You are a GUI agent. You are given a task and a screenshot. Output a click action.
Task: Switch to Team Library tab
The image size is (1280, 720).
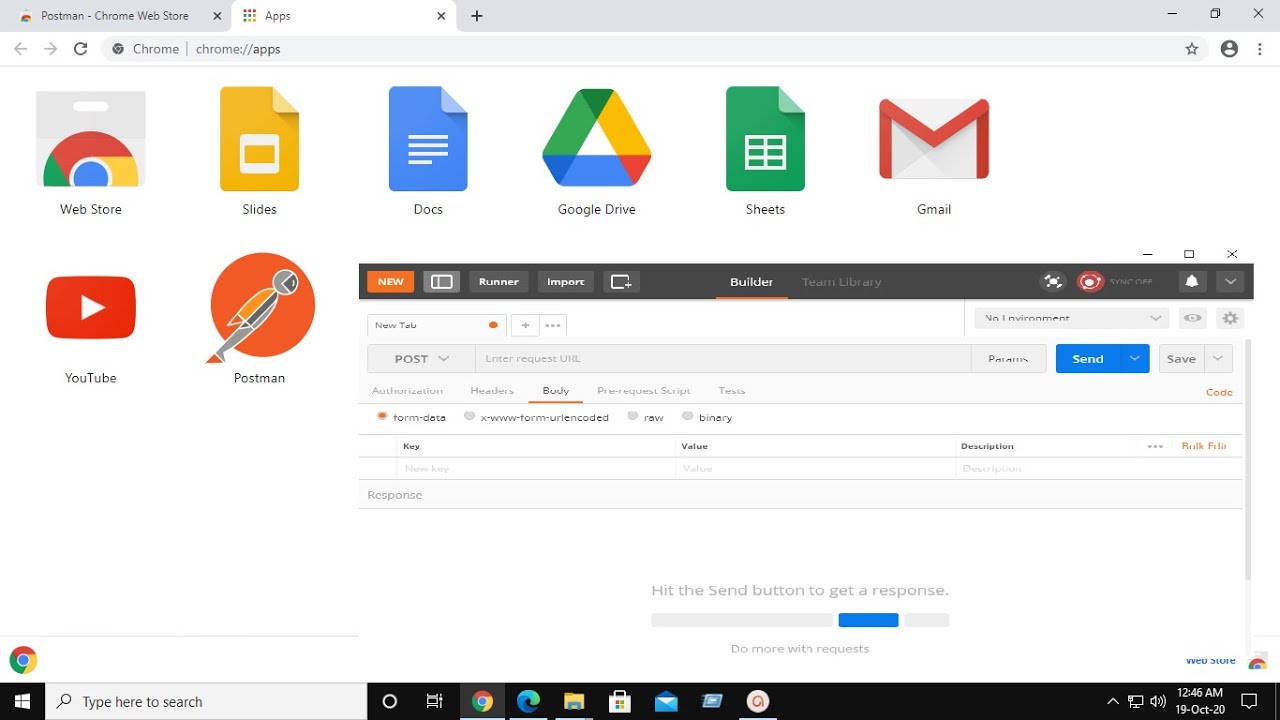842,282
